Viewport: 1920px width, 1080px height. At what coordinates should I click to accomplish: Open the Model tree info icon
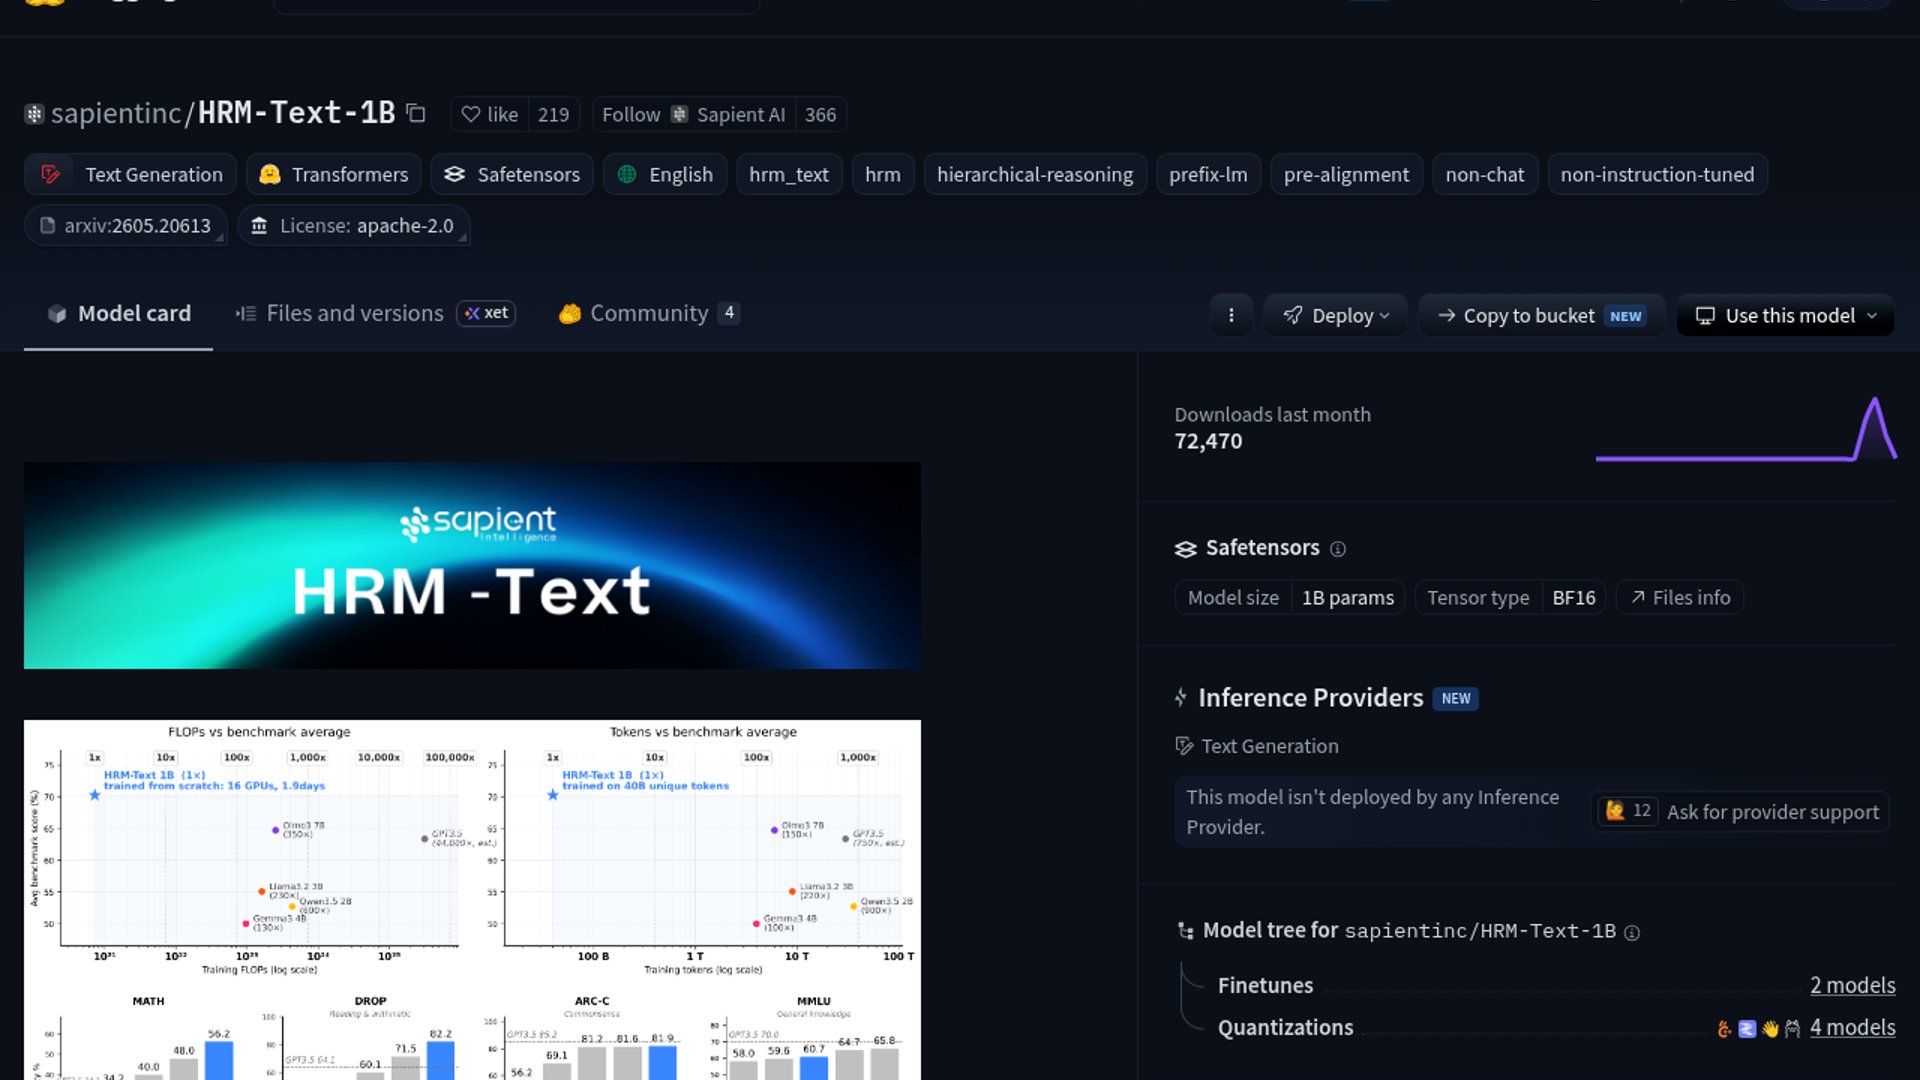pyautogui.click(x=1632, y=933)
